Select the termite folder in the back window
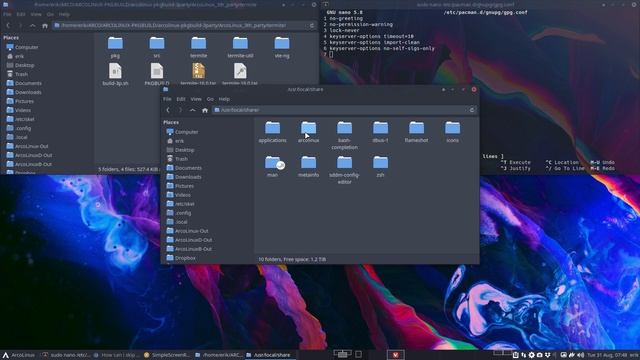 click(x=198, y=47)
